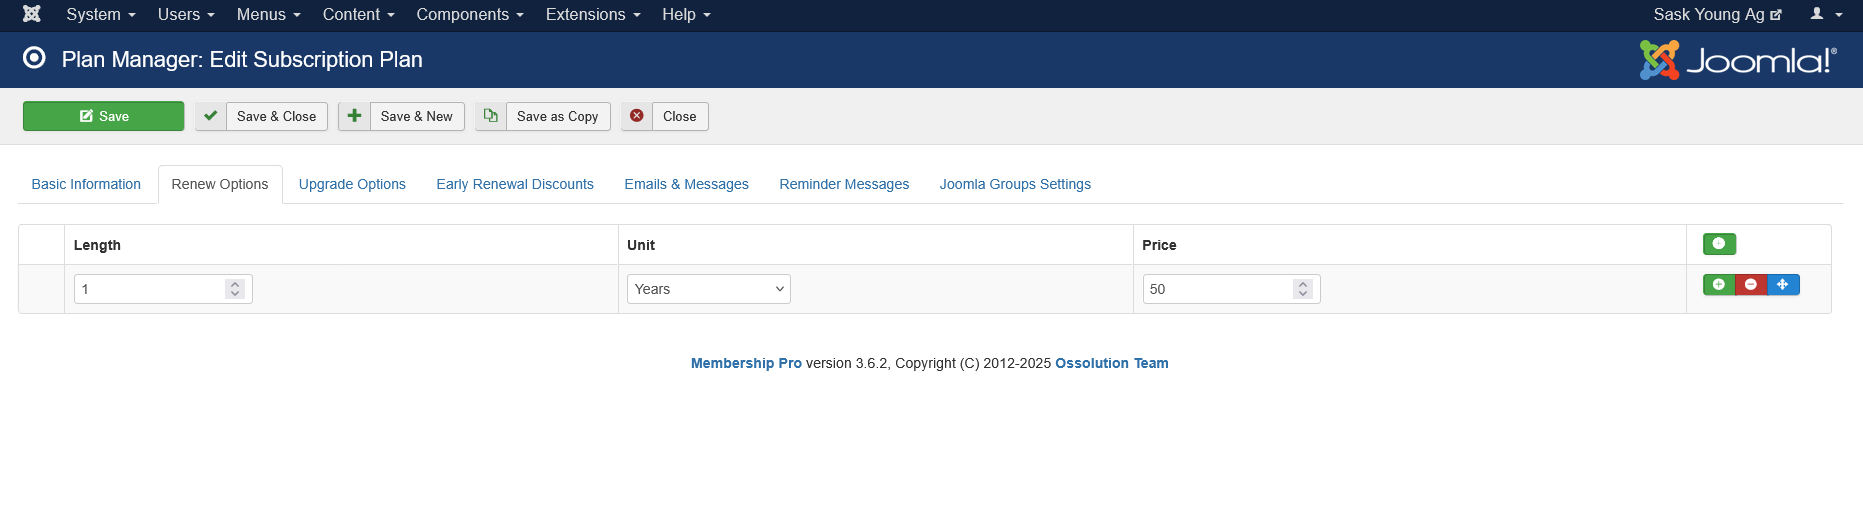This screenshot has height=508, width=1863.
Task: Open the Membership Pro footer link
Action: (x=746, y=363)
